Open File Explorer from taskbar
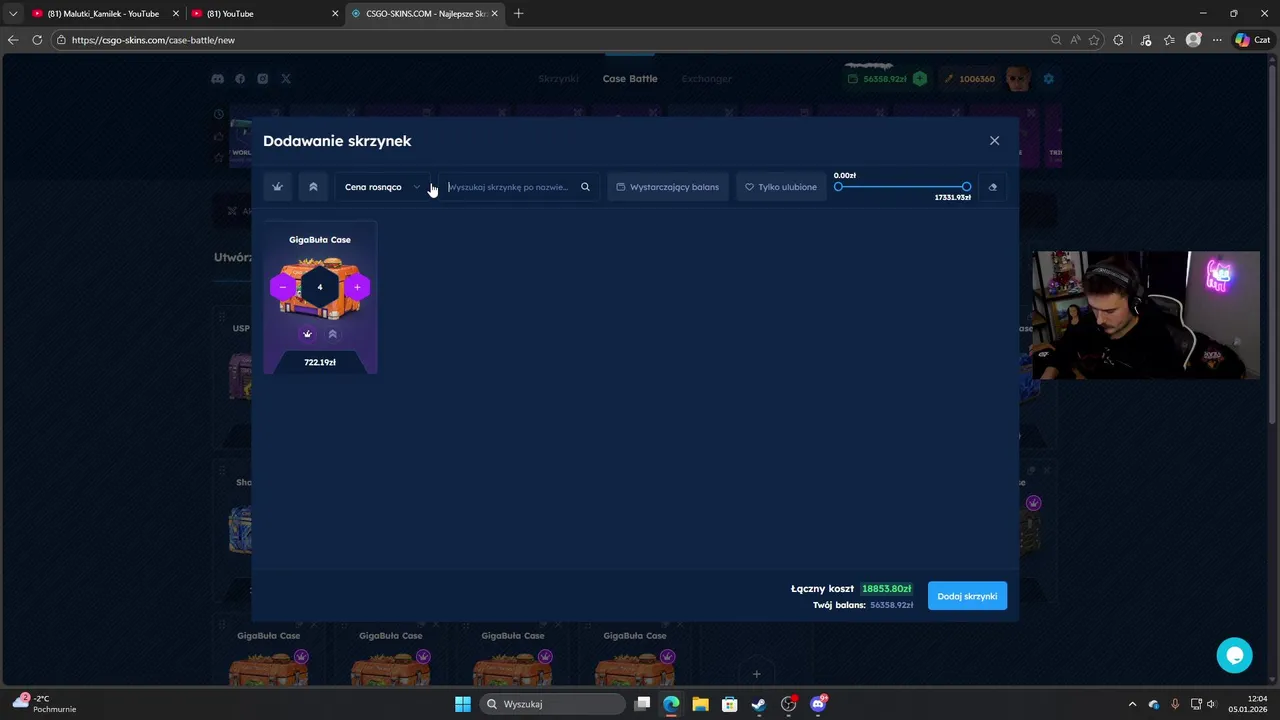Image resolution: width=1280 pixels, height=720 pixels. point(700,704)
